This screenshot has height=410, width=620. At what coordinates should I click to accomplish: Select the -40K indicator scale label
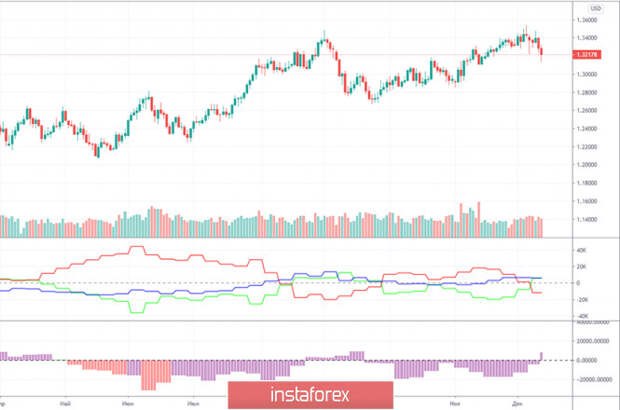(582, 316)
